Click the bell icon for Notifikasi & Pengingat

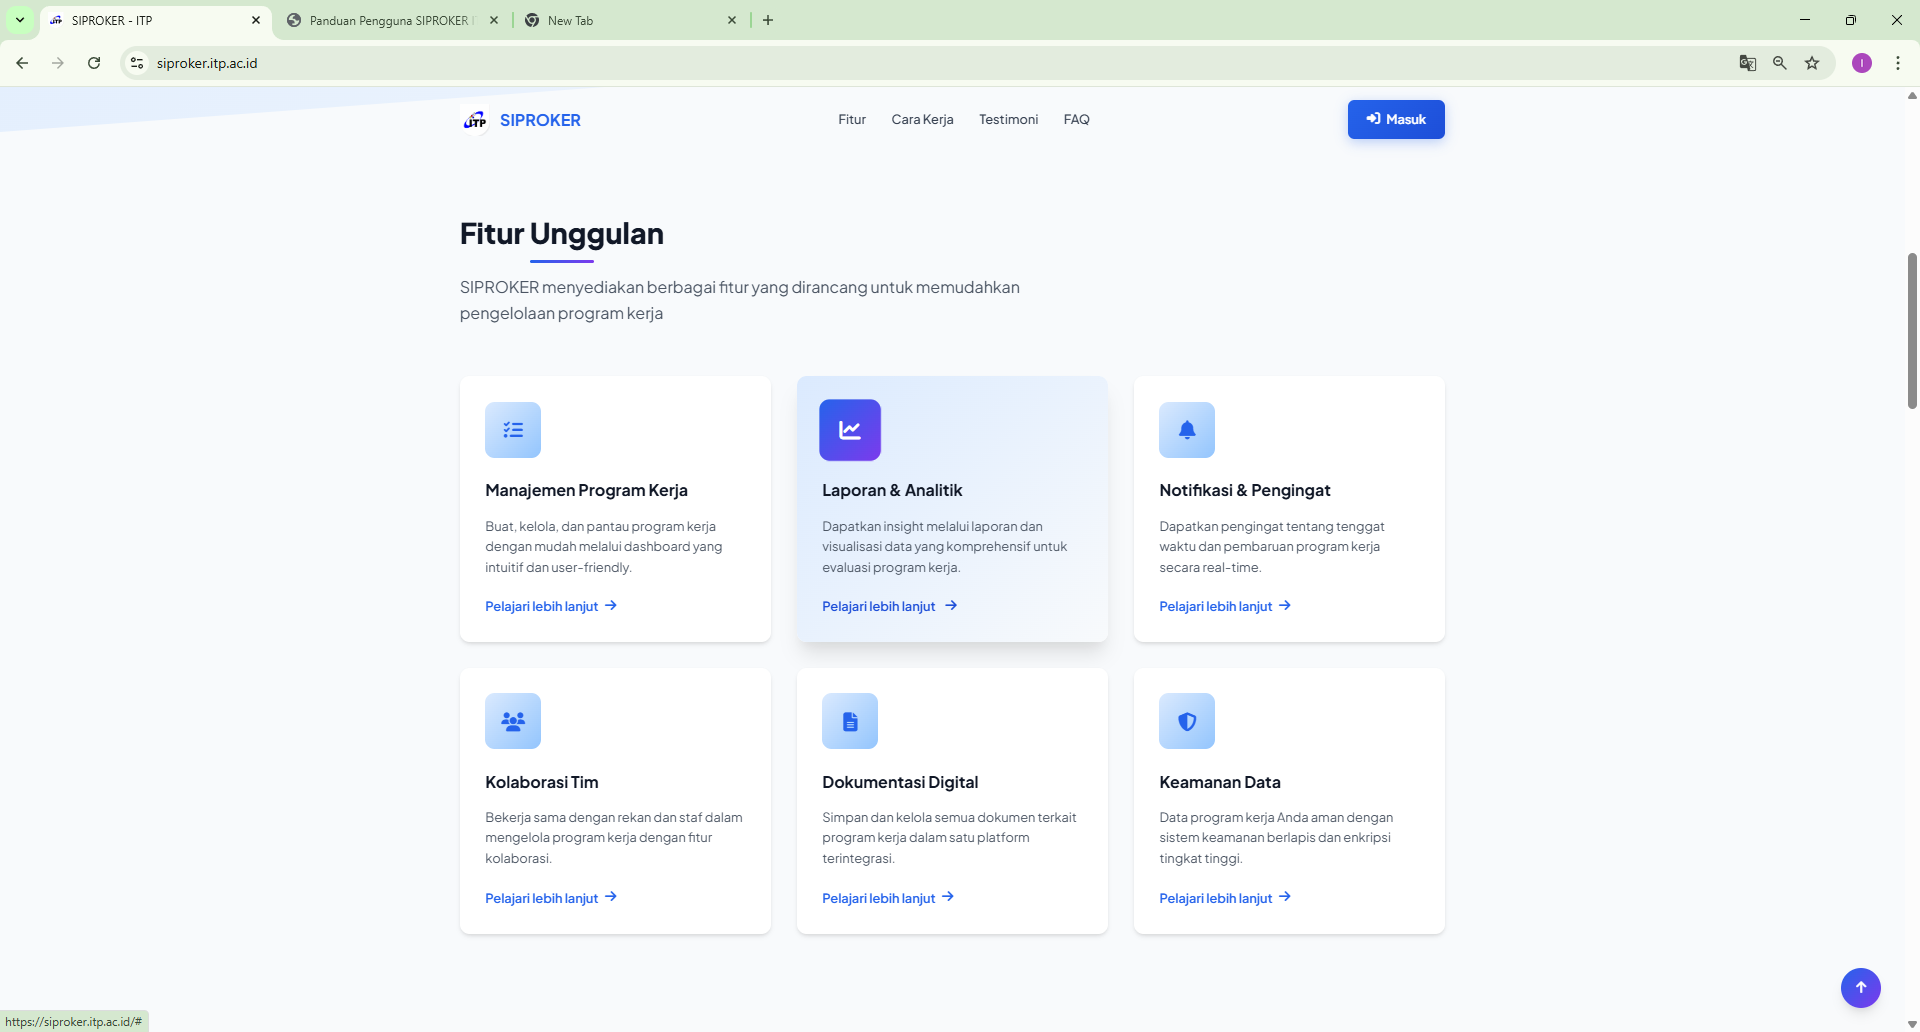coord(1186,430)
